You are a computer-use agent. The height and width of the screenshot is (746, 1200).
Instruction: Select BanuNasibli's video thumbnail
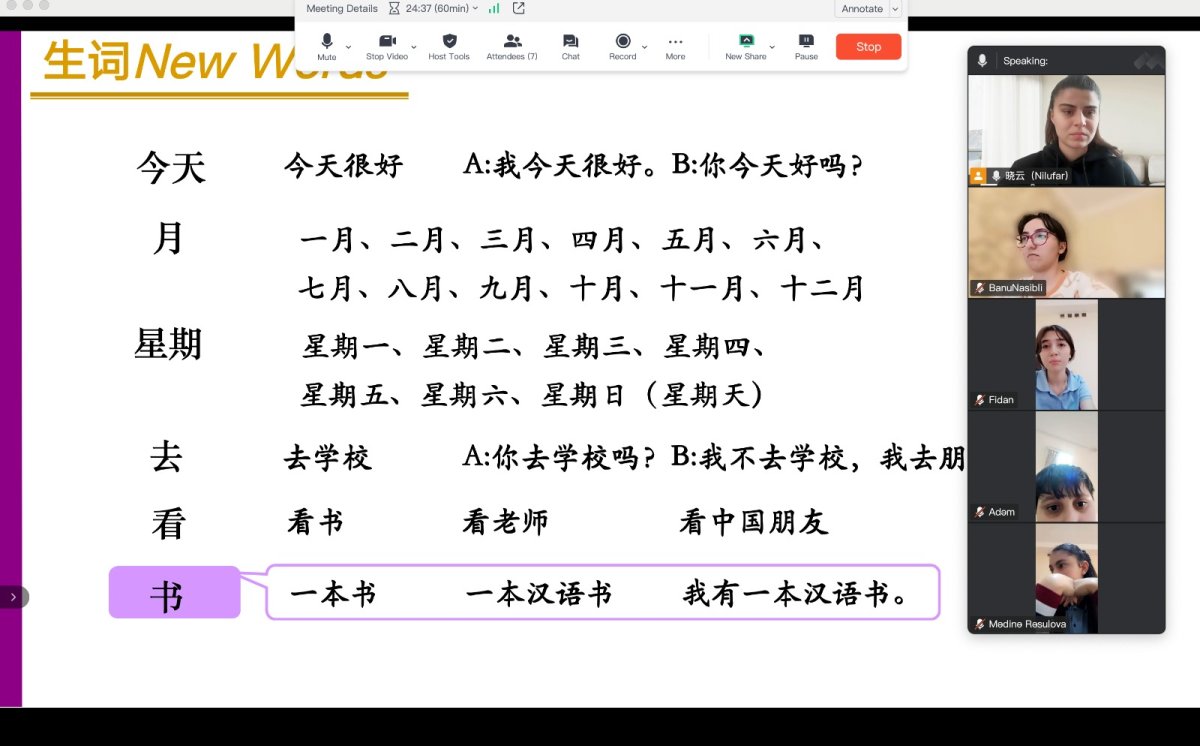(1066, 242)
